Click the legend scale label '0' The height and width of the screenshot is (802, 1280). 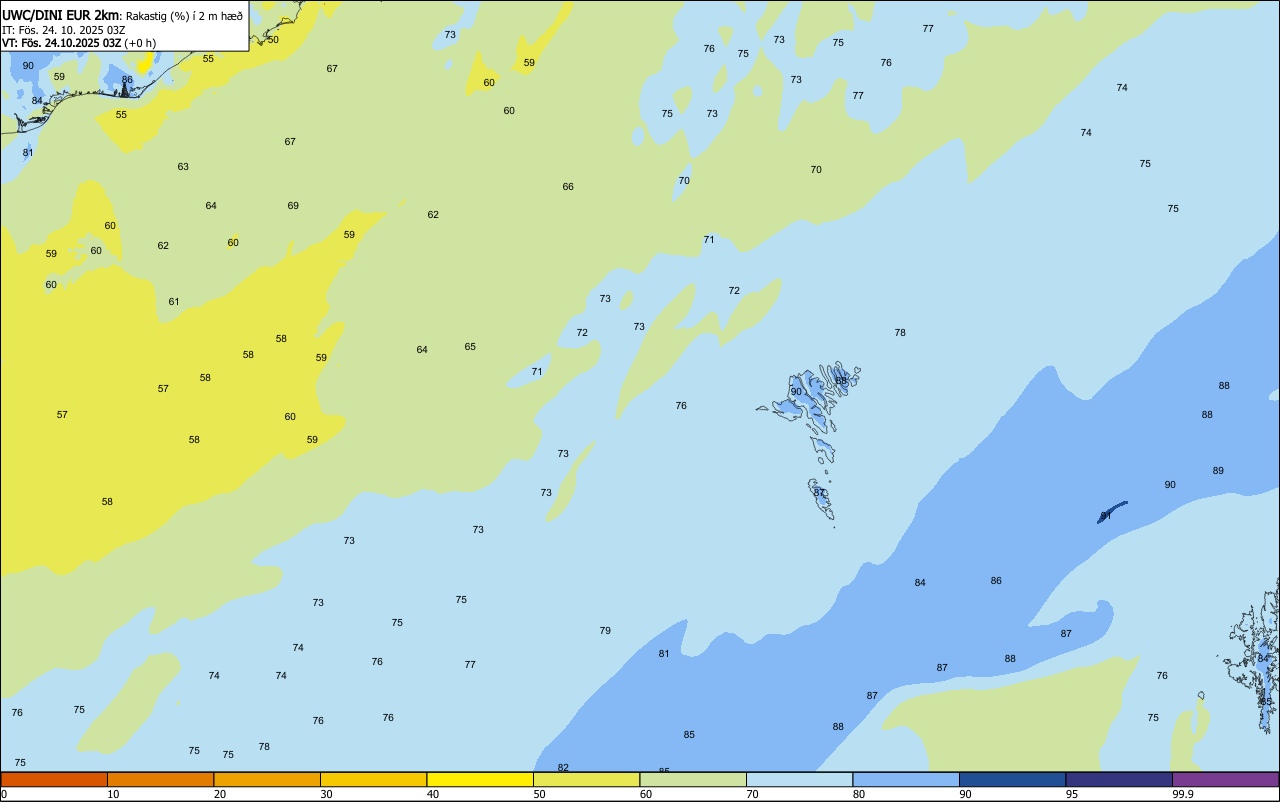click(4, 794)
